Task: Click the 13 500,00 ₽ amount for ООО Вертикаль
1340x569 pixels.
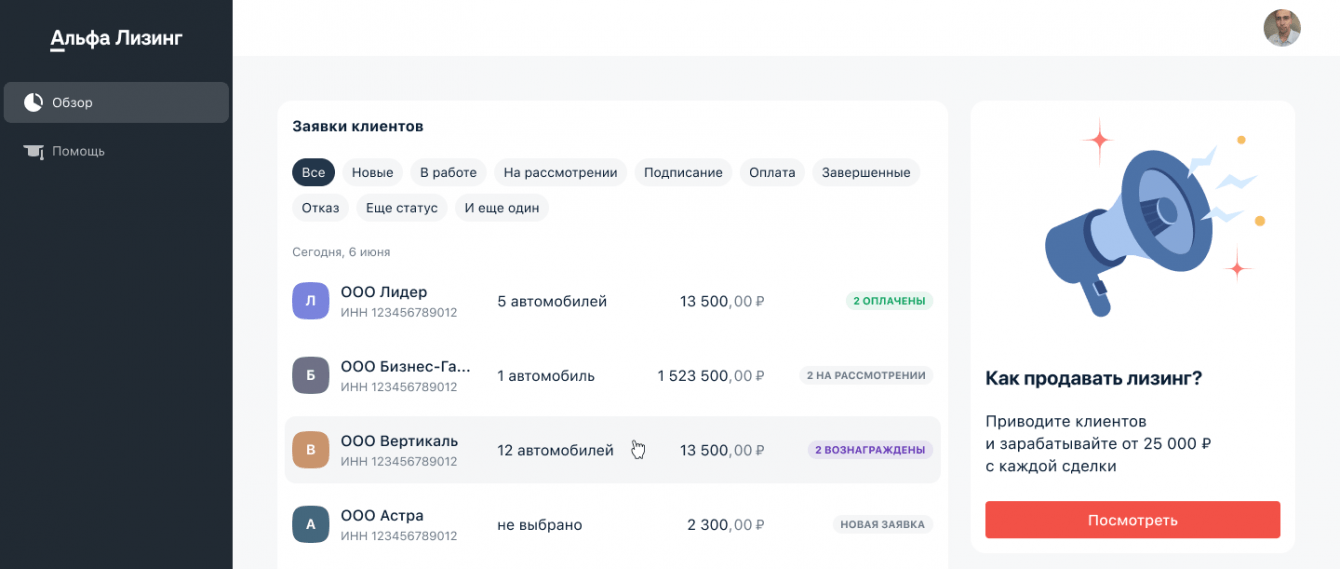Action: (723, 450)
